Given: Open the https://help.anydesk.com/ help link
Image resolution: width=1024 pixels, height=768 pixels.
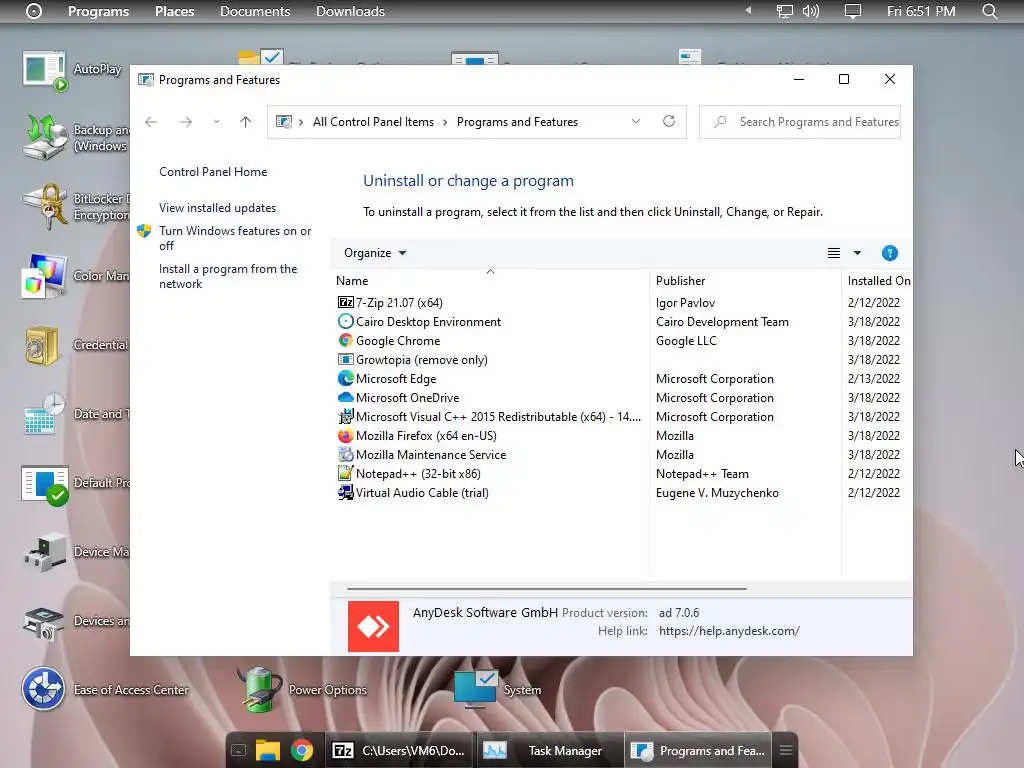Looking at the screenshot, I should click(x=729, y=631).
